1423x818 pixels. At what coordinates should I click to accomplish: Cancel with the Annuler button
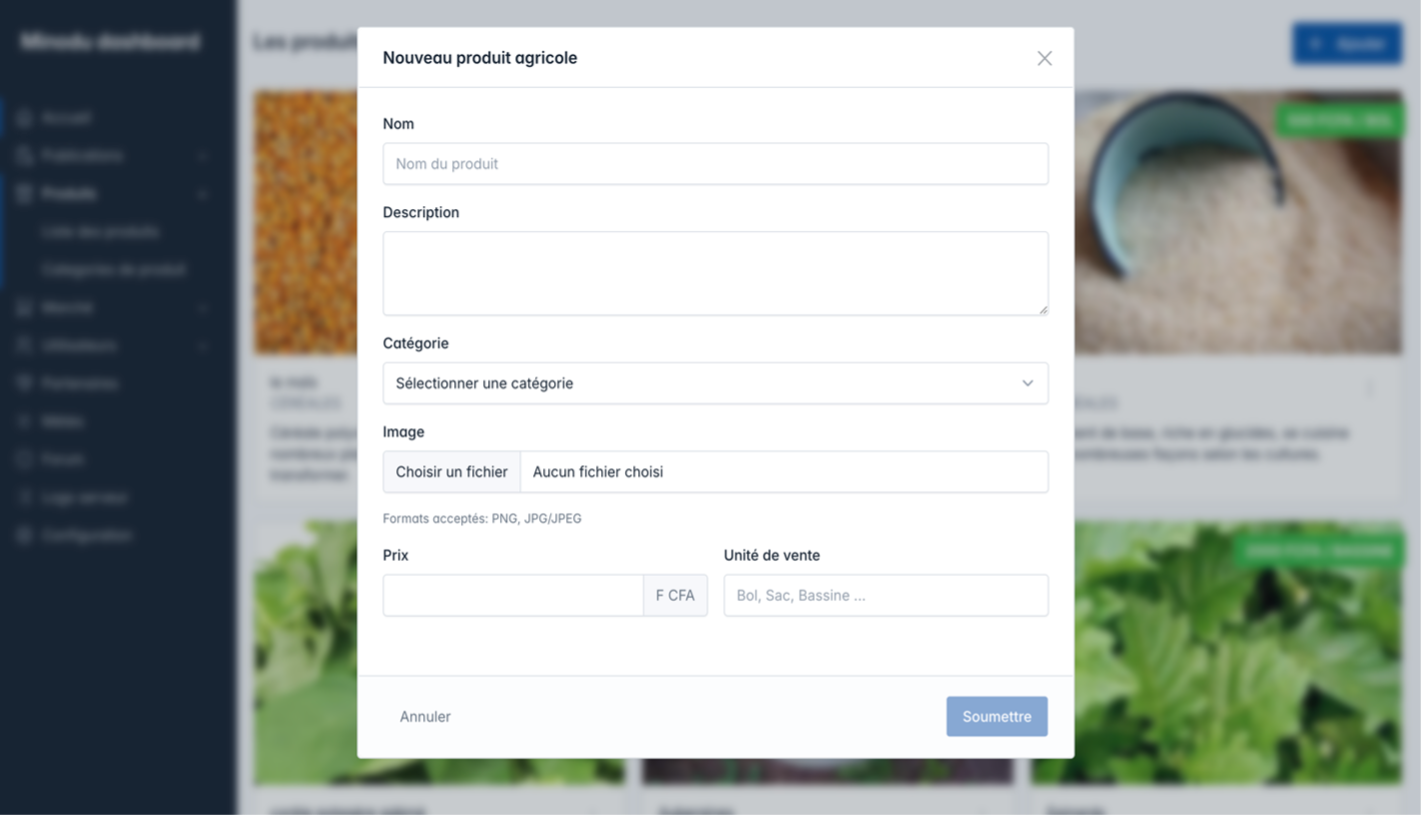tap(425, 717)
